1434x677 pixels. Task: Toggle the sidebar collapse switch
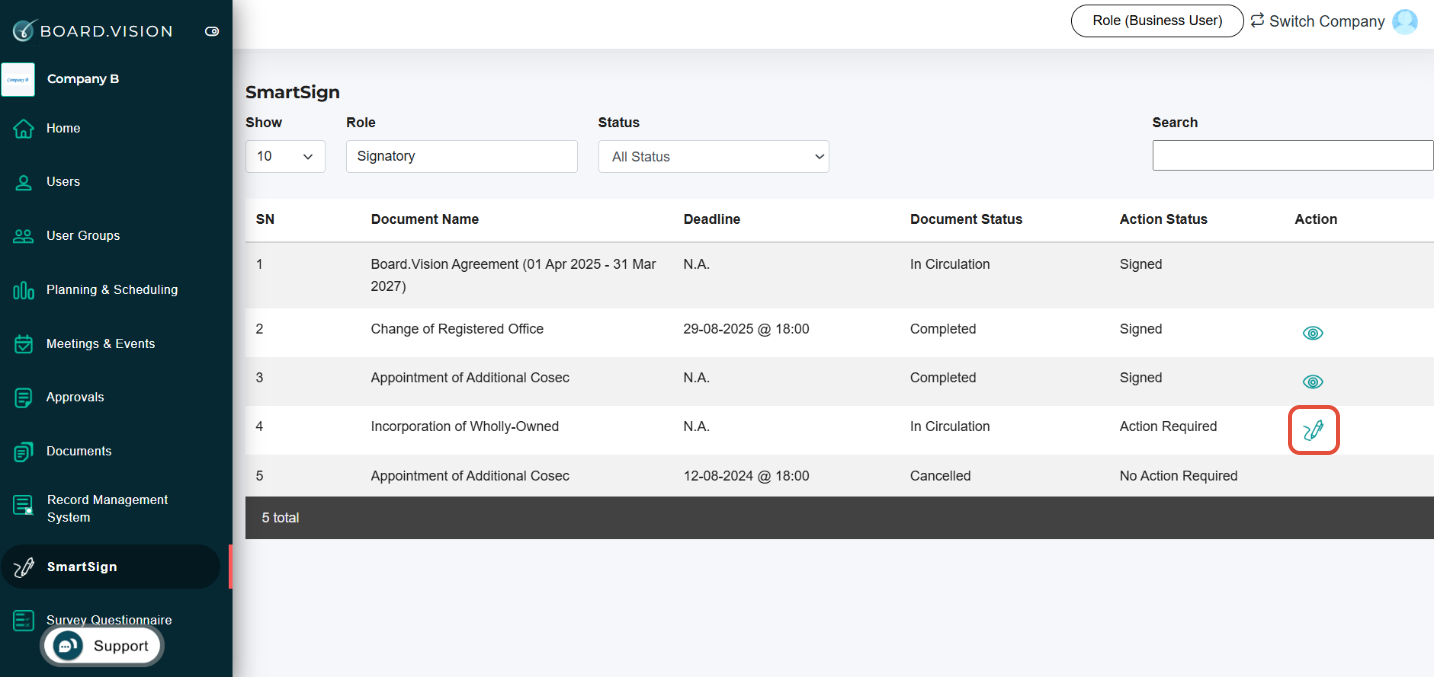(212, 31)
